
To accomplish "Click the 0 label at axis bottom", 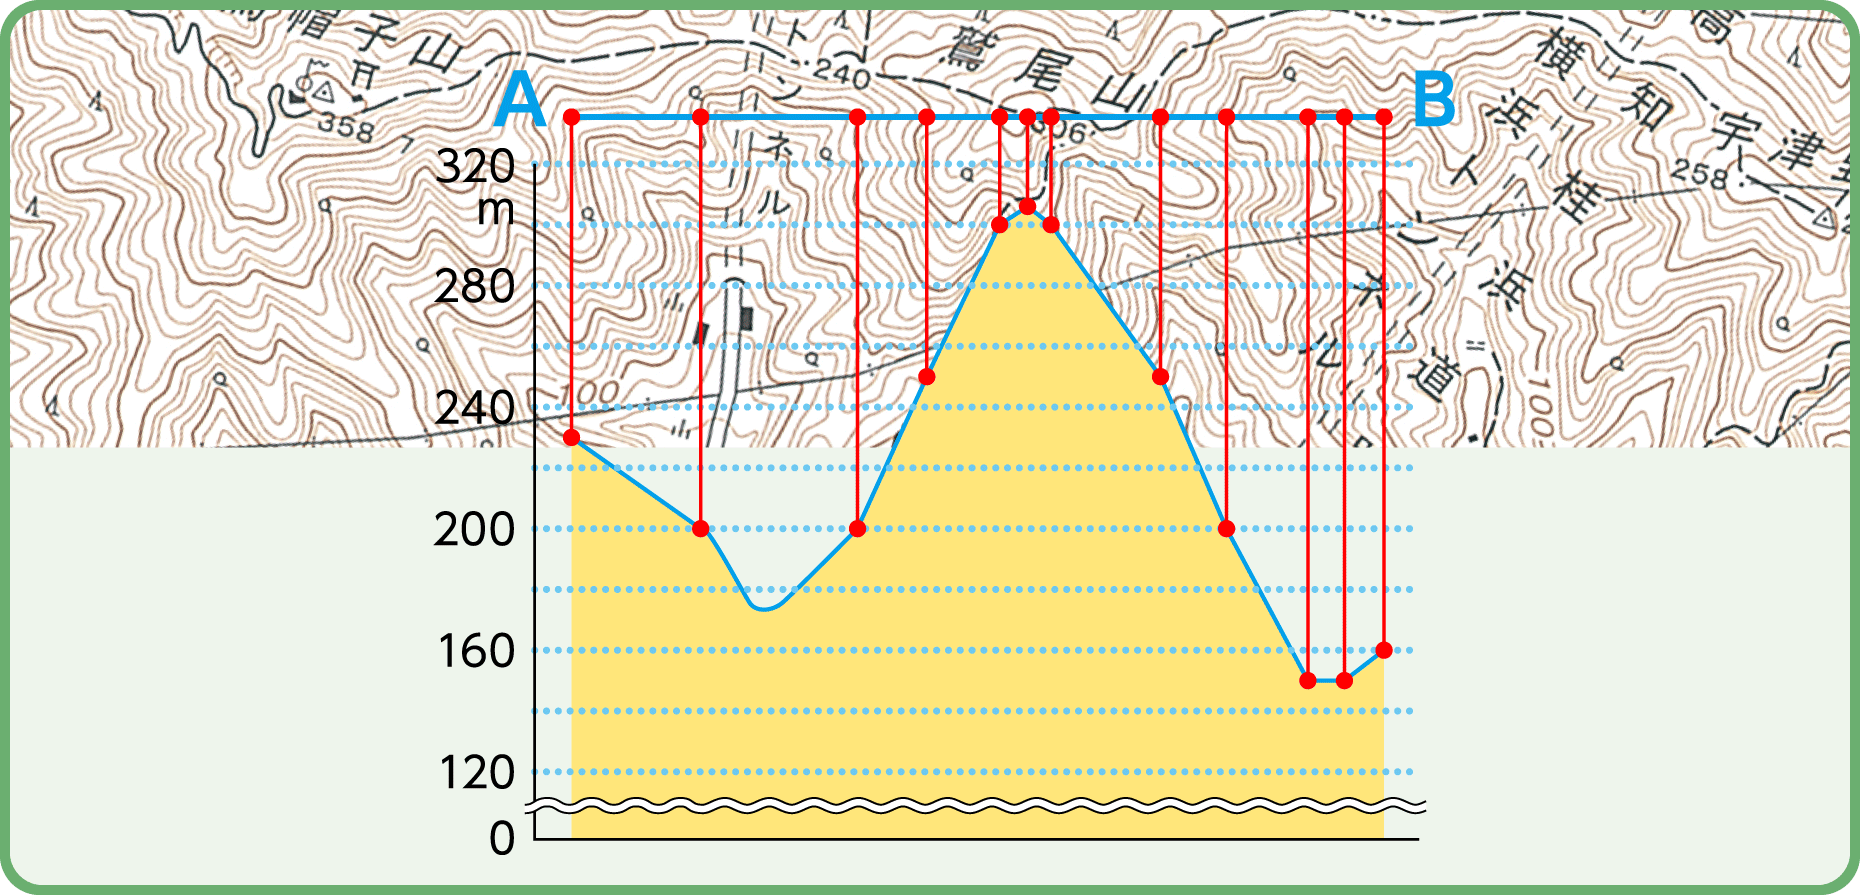I will pos(502,838).
